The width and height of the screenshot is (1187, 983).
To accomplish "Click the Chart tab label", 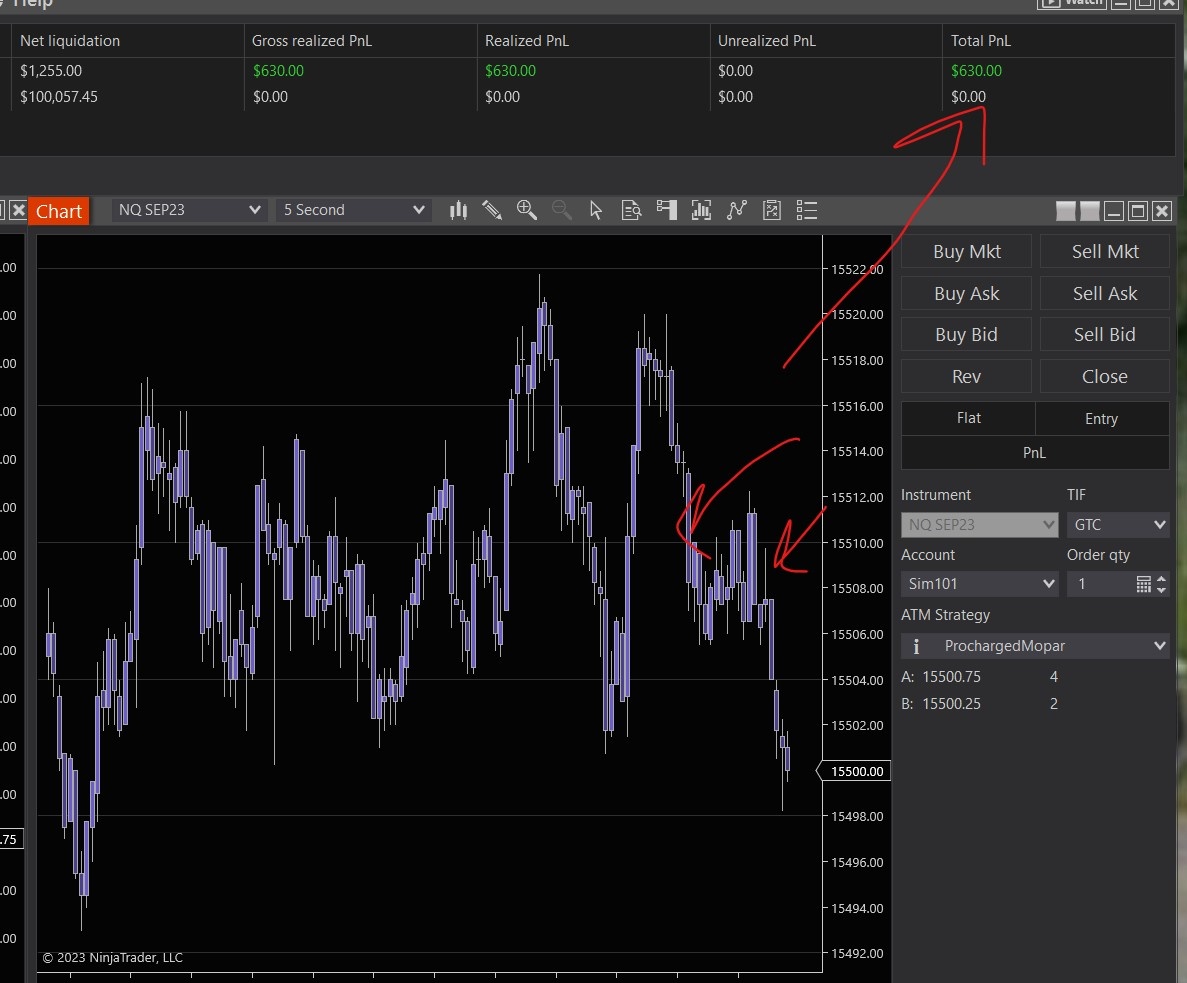I will coord(59,211).
